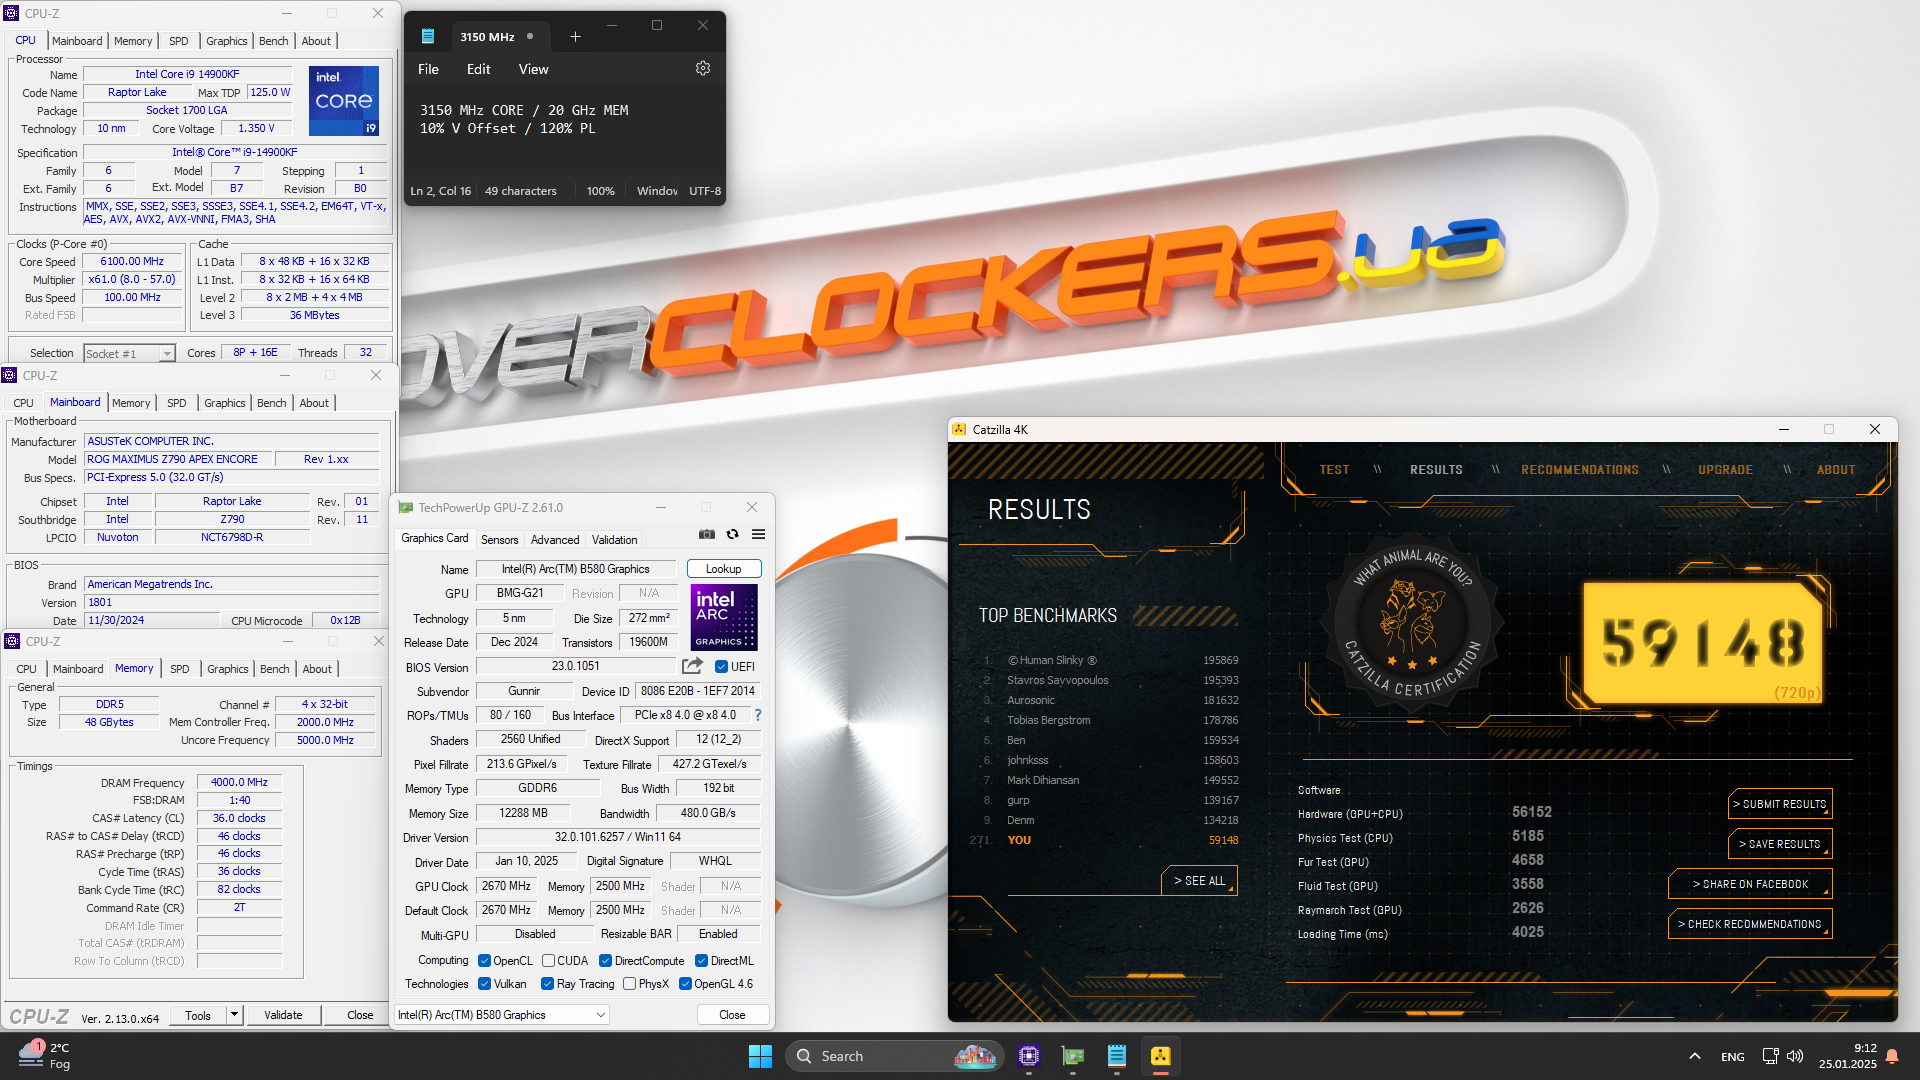Toggle the UEFI checkbox in GPU-Z
The image size is (1920, 1080).
[x=722, y=667]
